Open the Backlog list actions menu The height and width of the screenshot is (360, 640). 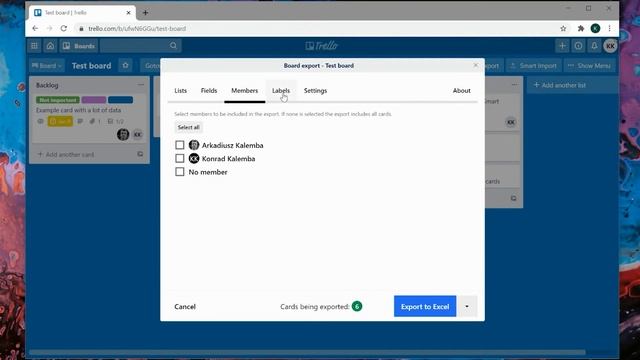pos(141,85)
